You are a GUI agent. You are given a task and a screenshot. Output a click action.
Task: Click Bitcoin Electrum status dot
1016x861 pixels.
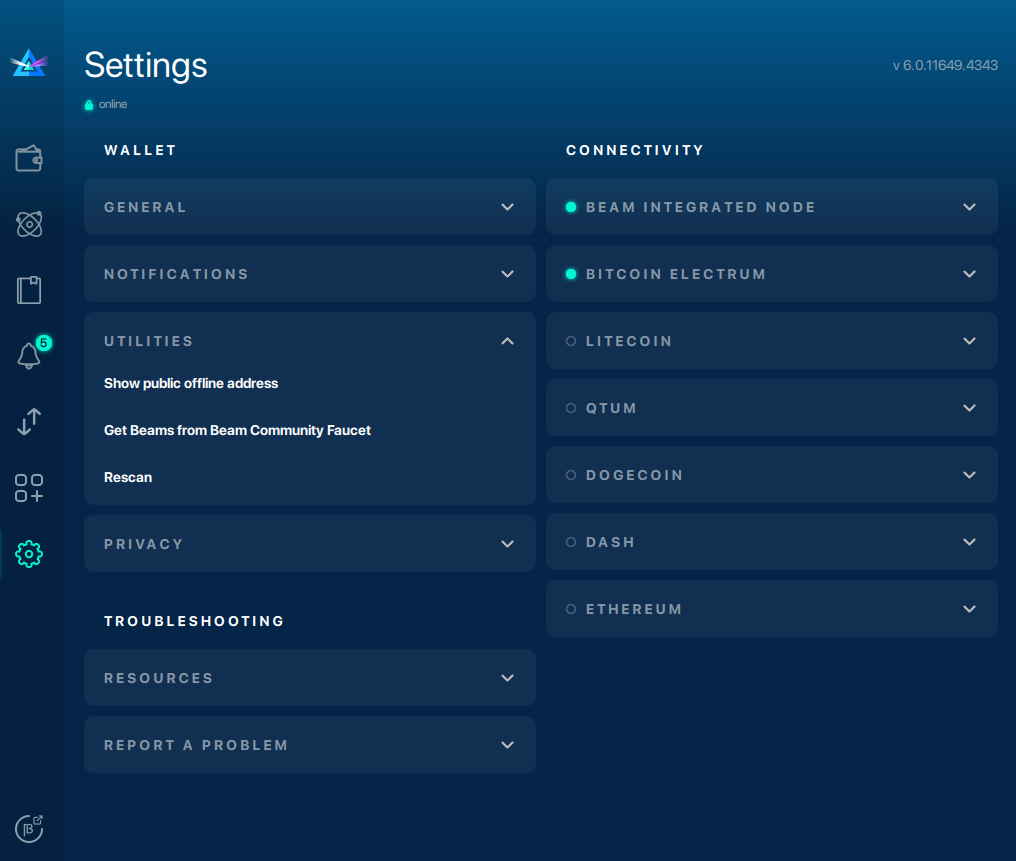tap(571, 274)
